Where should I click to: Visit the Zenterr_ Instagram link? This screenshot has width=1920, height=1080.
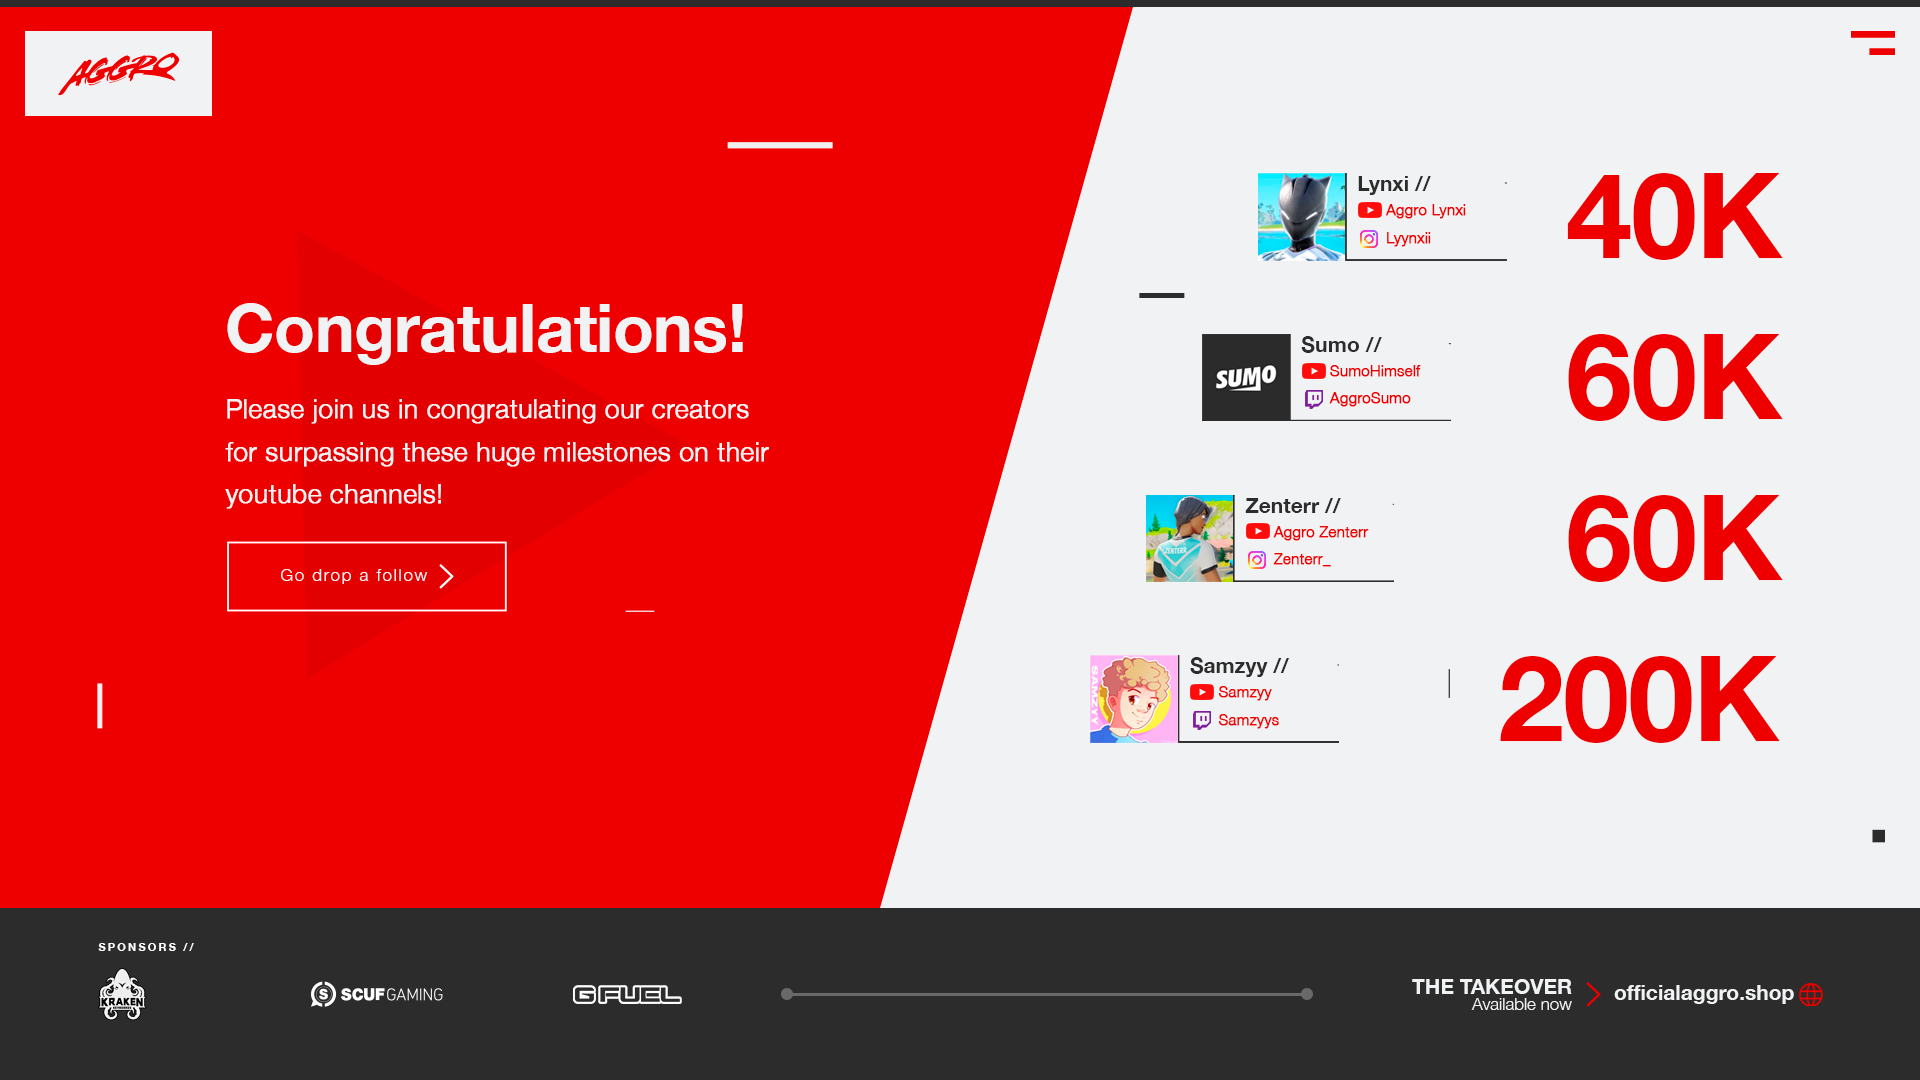point(1301,559)
